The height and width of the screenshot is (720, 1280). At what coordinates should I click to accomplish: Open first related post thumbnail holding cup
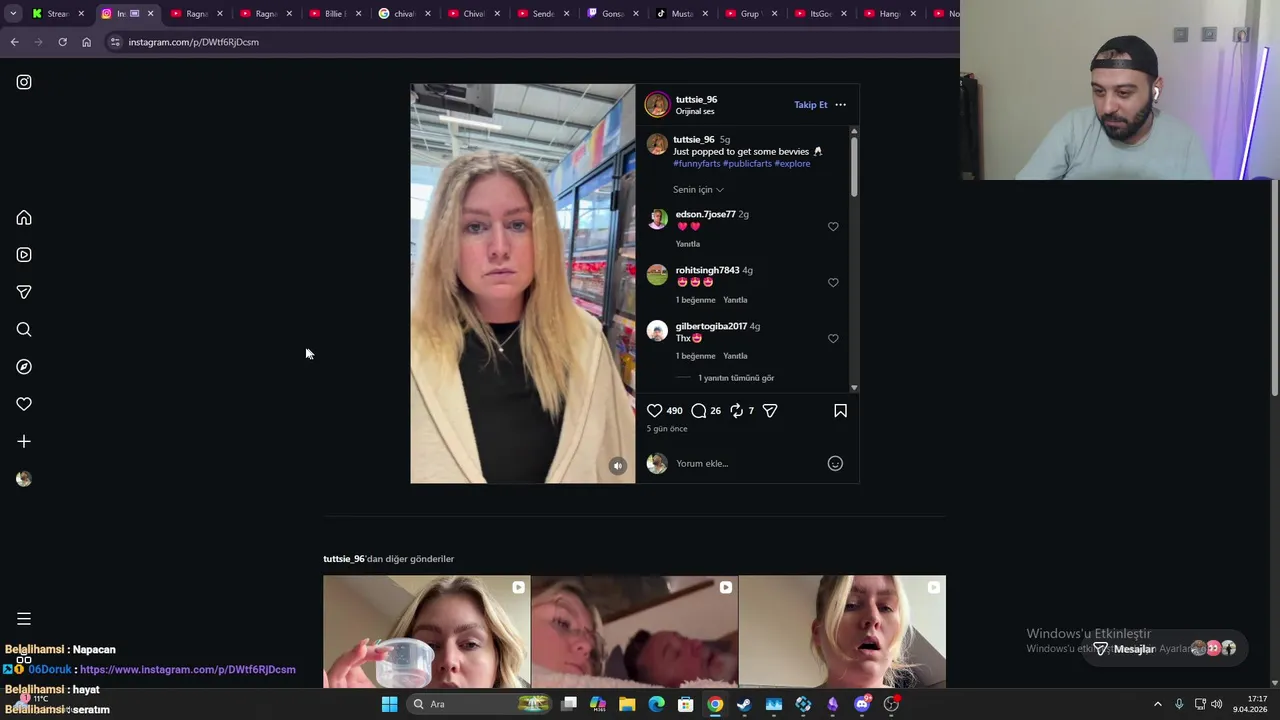pos(426,632)
